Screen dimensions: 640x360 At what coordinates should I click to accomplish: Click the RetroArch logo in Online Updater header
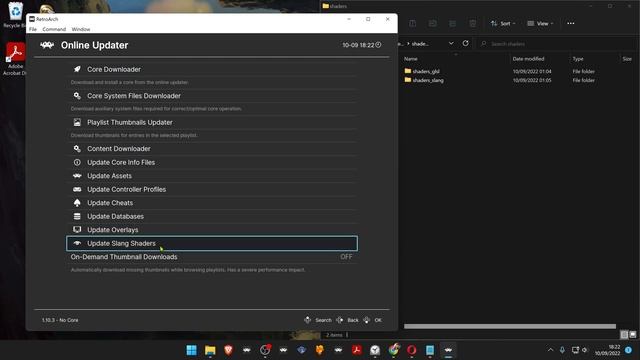click(x=47, y=45)
